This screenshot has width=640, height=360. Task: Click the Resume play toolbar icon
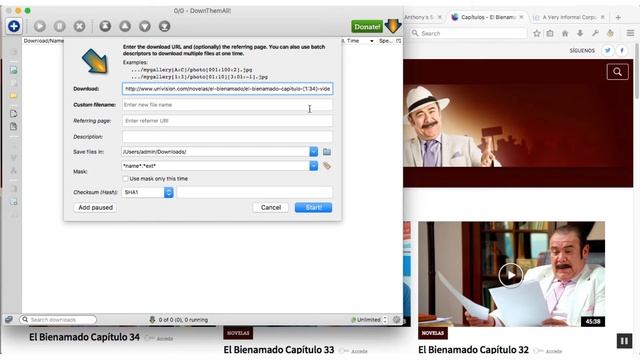point(40,26)
